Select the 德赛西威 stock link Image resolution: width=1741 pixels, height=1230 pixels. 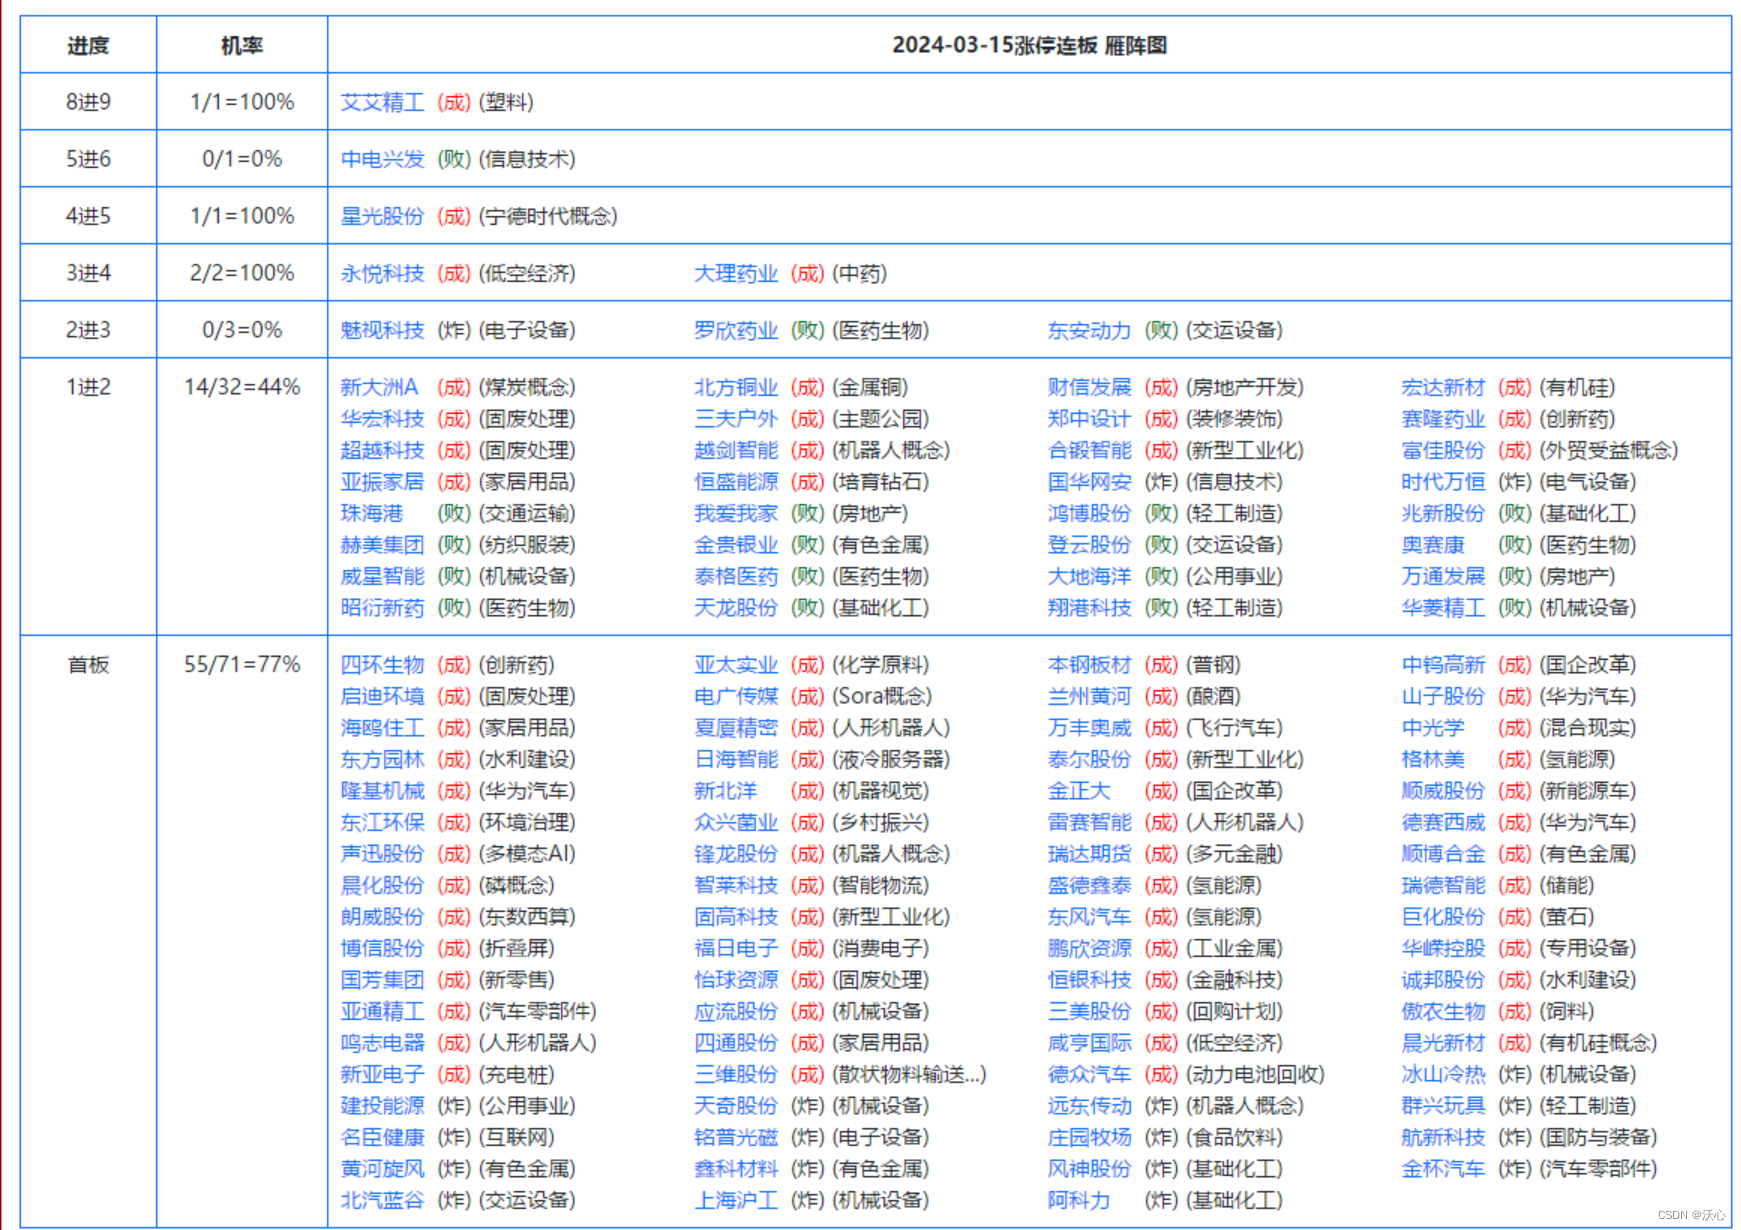[1443, 822]
